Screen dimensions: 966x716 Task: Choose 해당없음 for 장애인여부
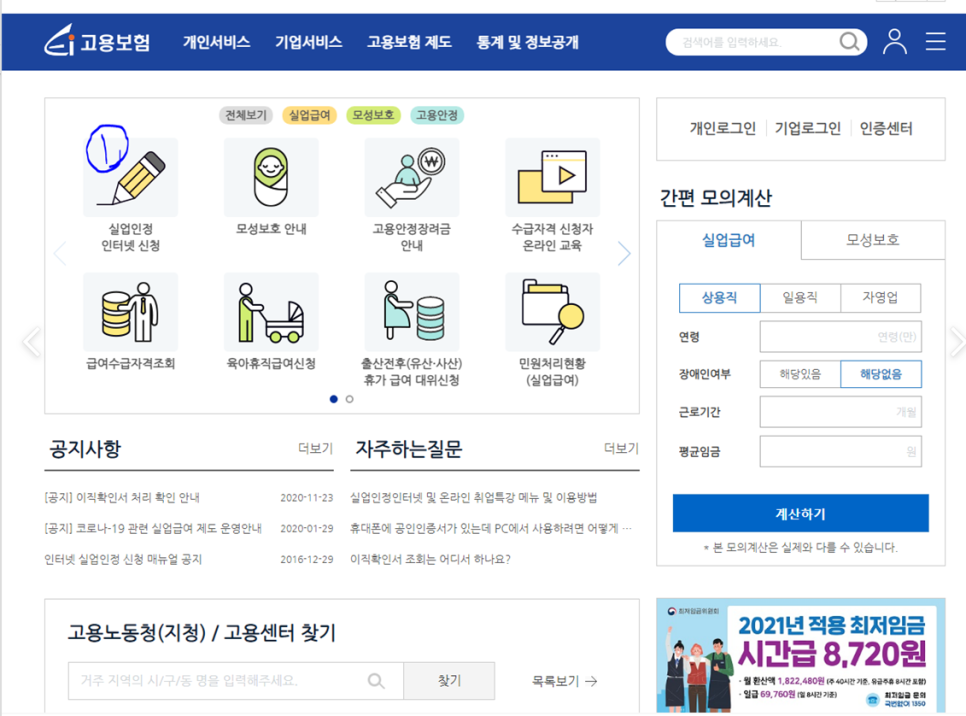tap(881, 374)
